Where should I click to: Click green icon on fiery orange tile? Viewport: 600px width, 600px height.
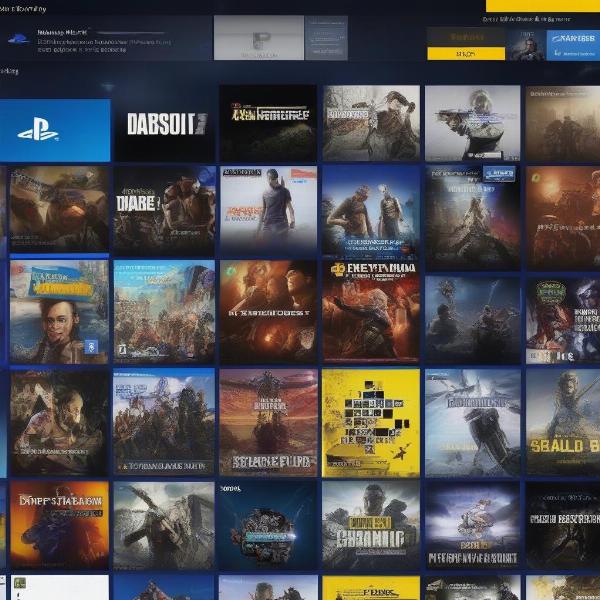click(x=536, y=177)
